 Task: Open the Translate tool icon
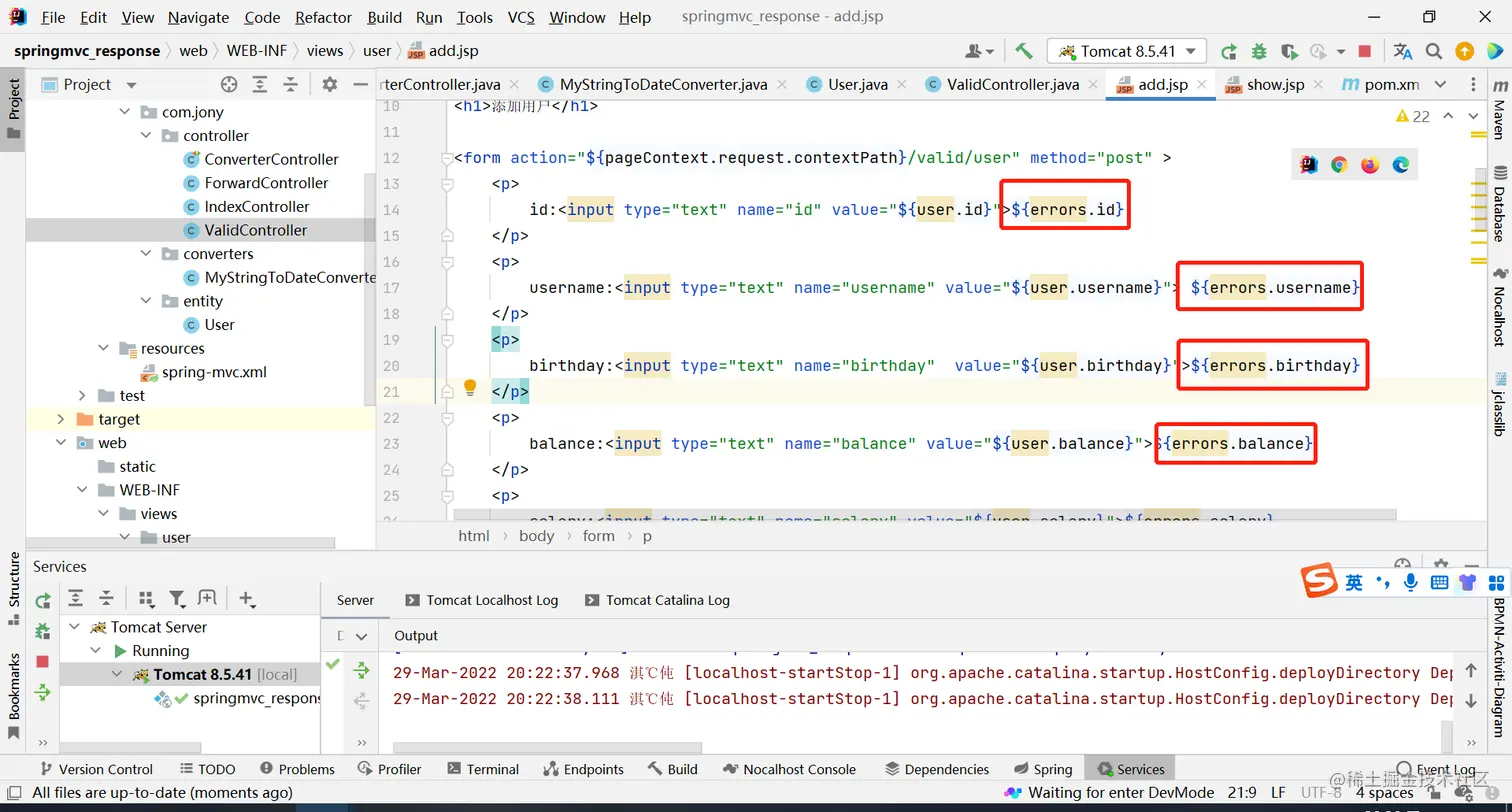coord(1403,51)
